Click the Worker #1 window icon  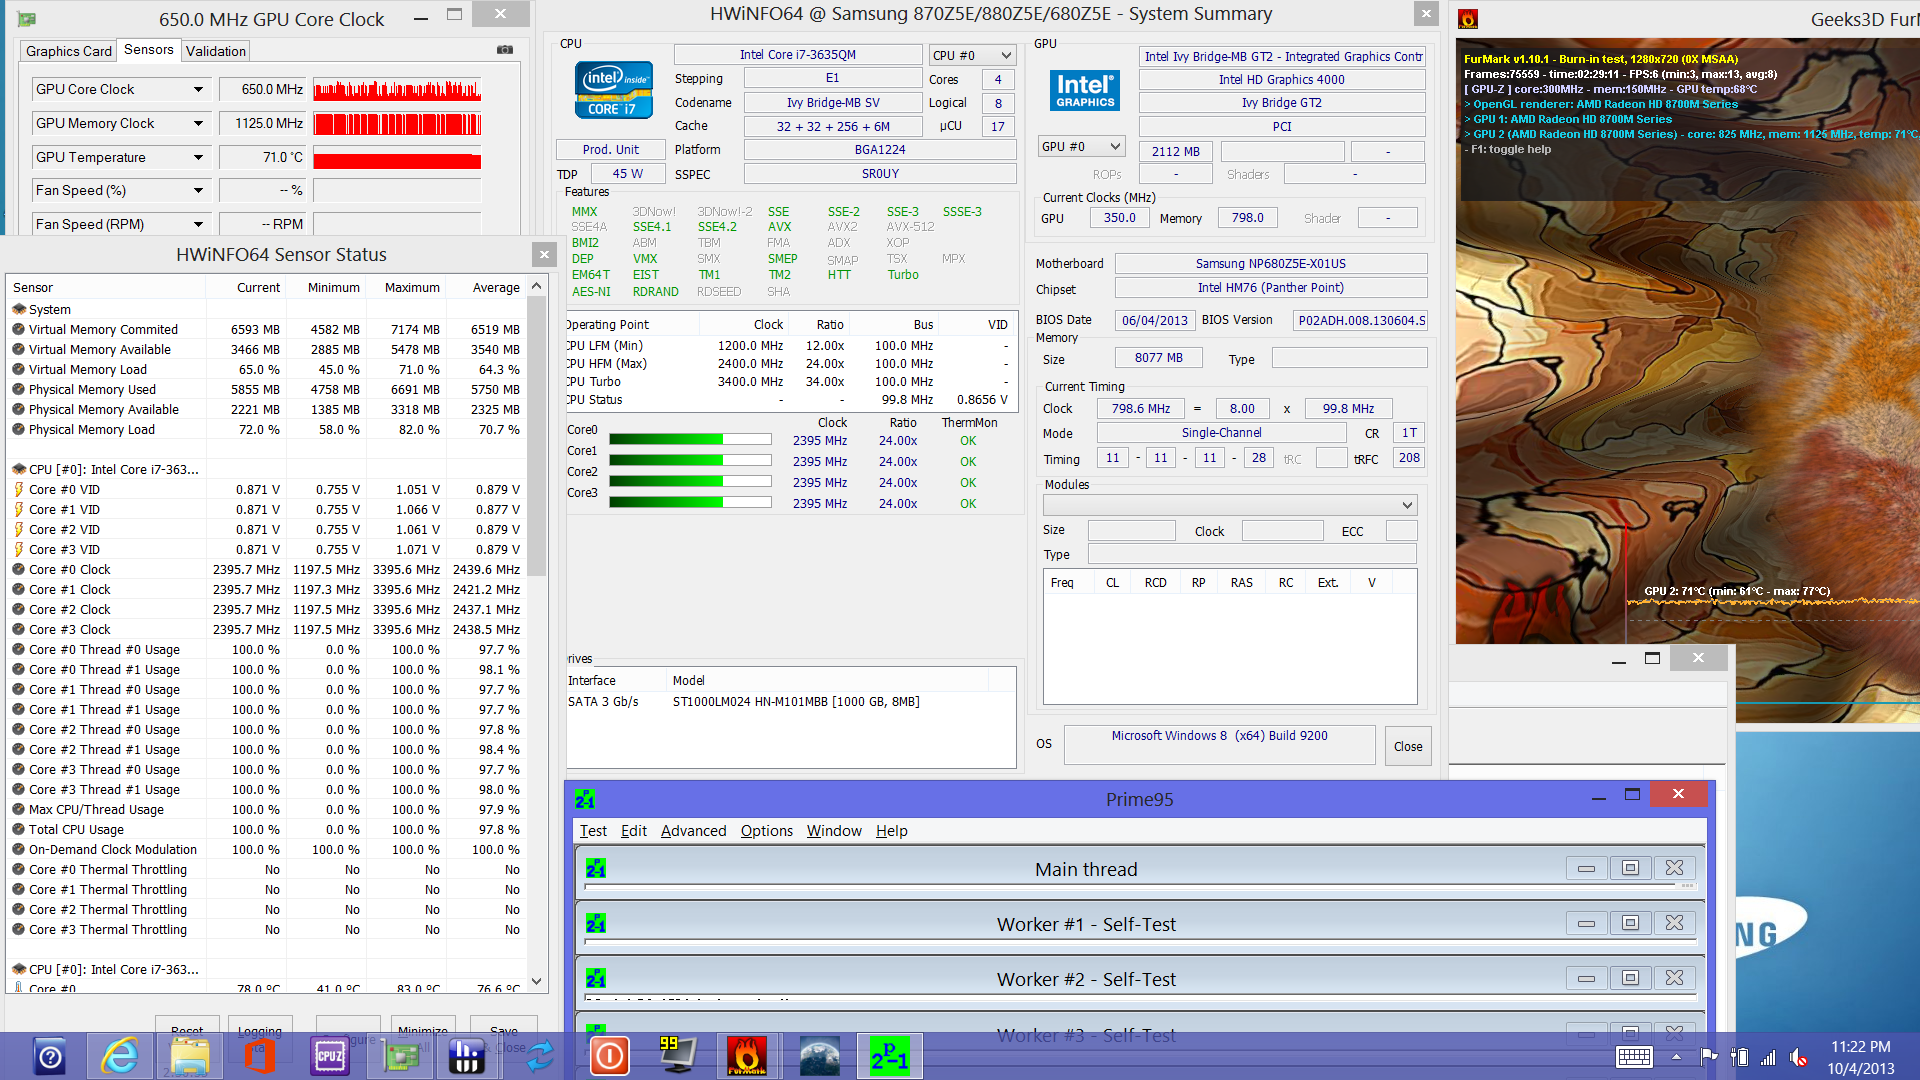596,923
